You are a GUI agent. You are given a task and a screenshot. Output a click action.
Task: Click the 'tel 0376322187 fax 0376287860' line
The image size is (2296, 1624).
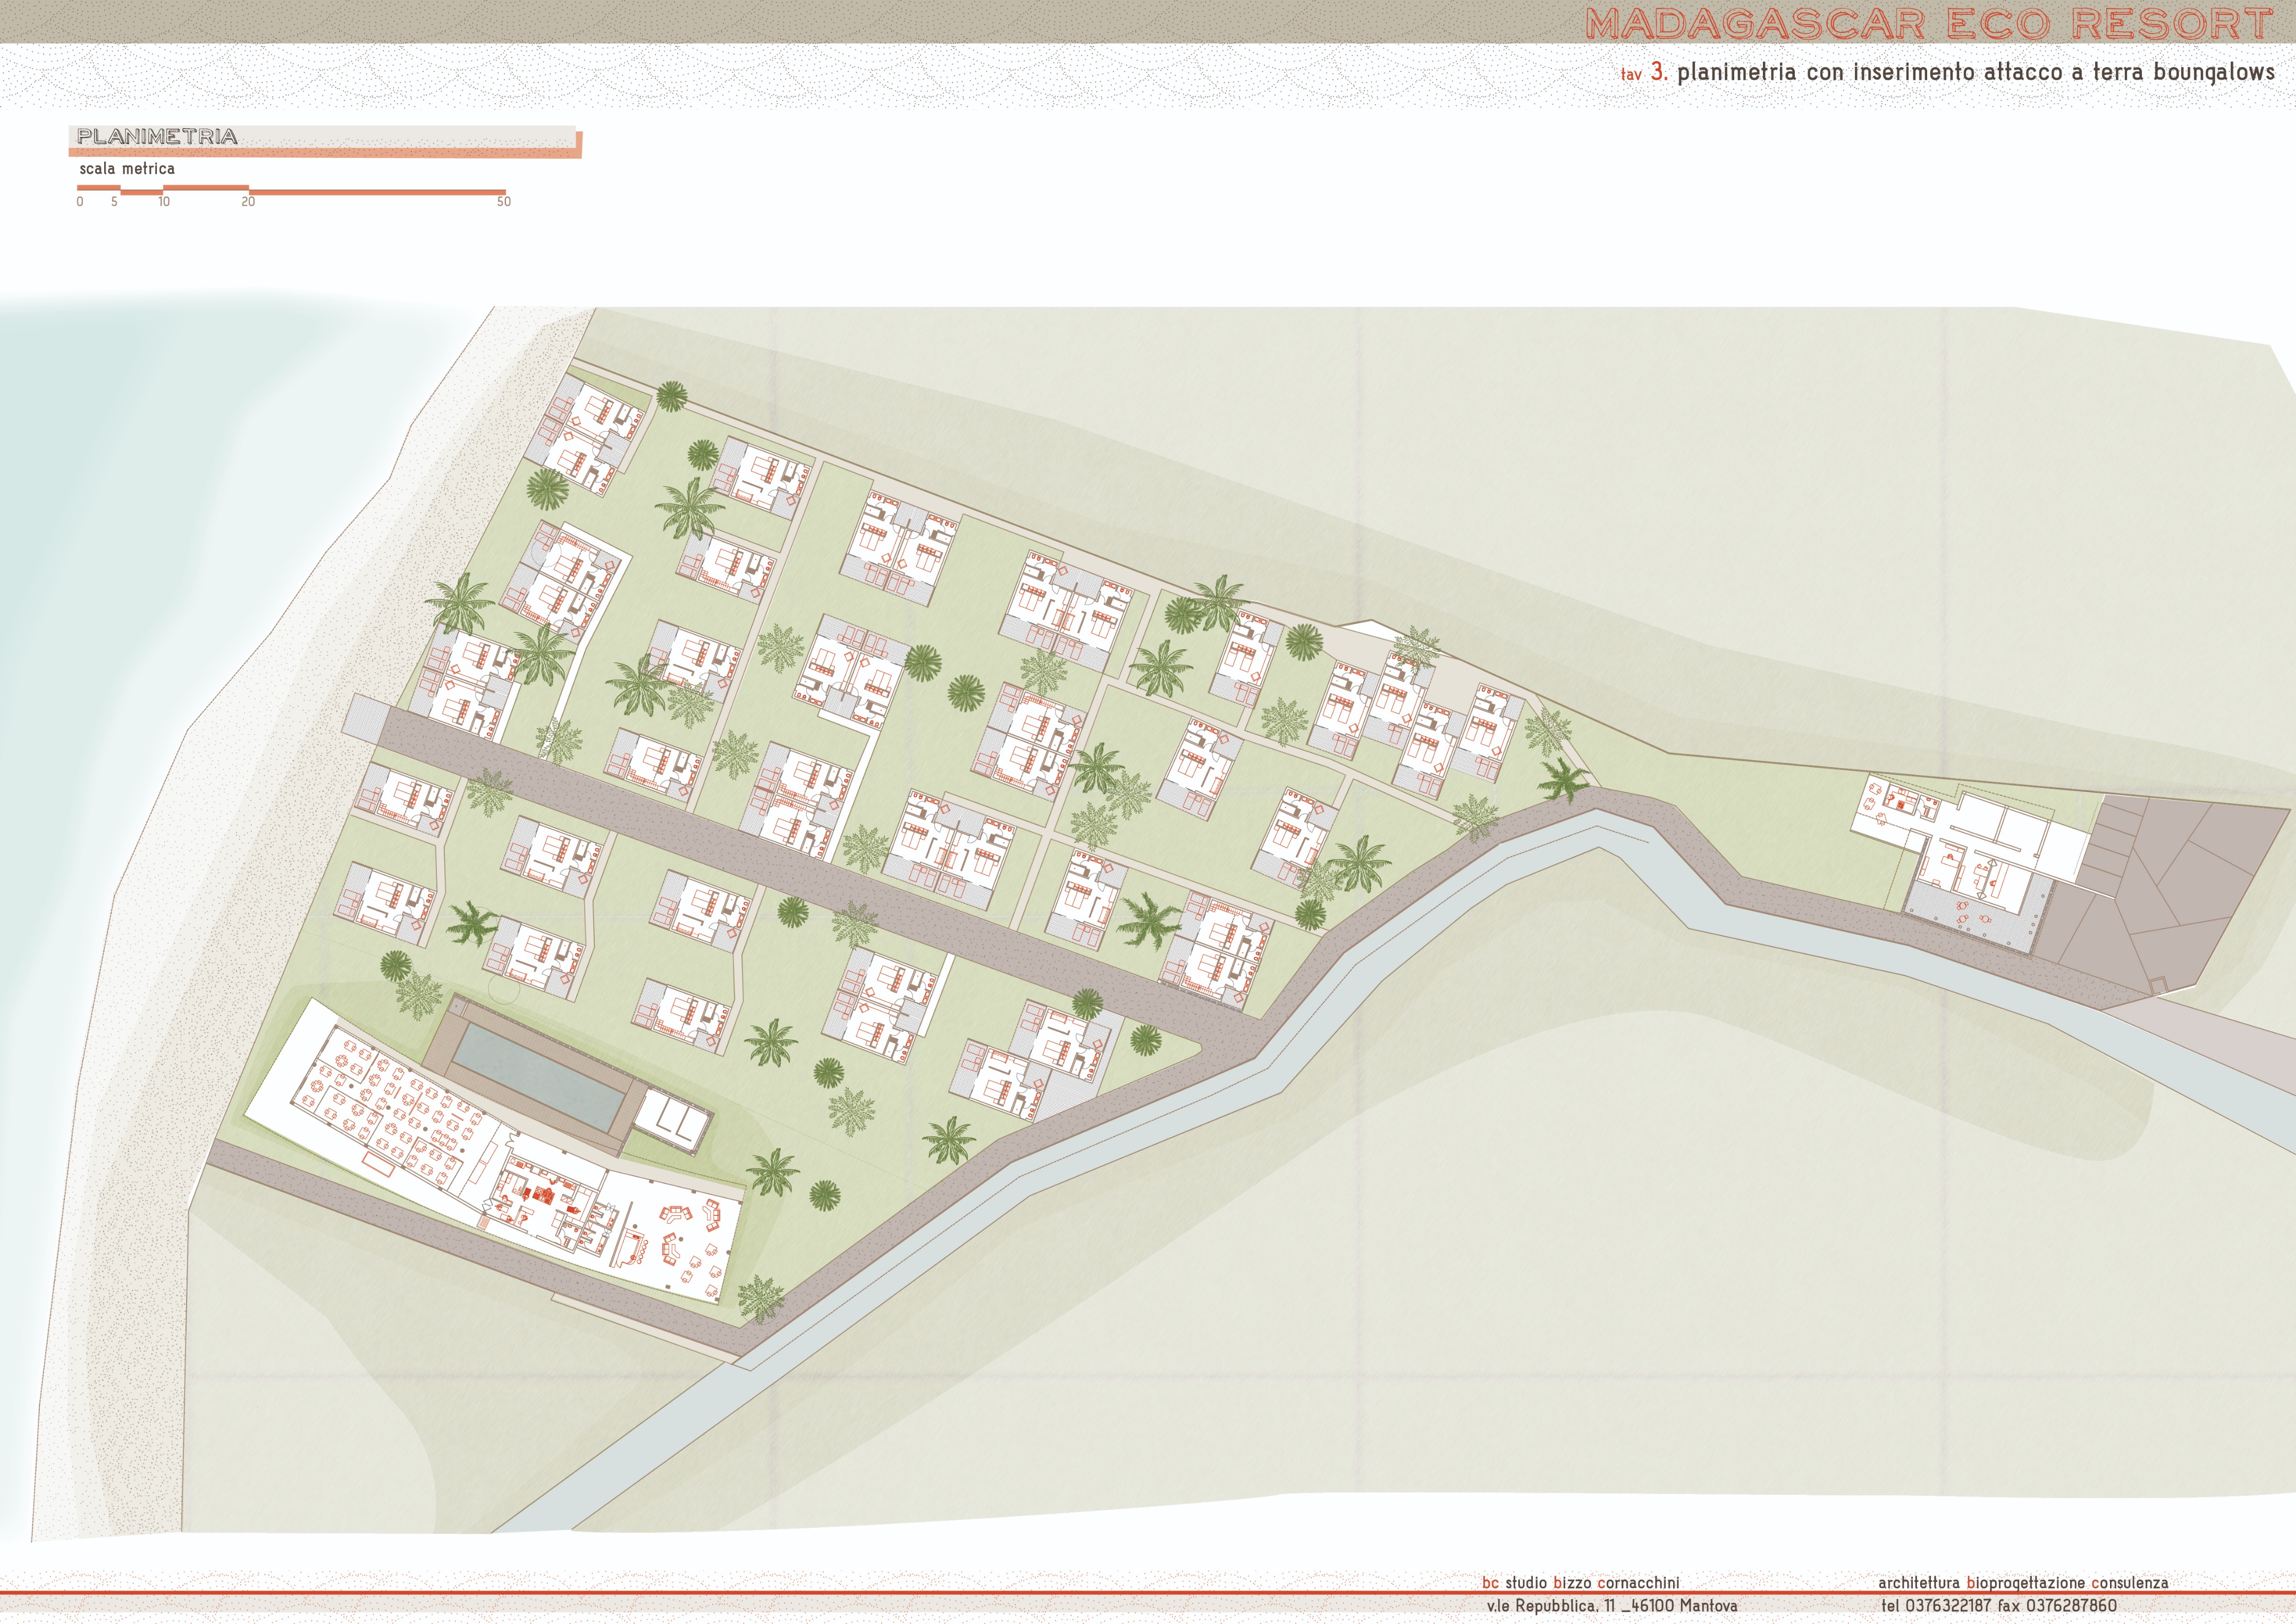[1999, 1606]
